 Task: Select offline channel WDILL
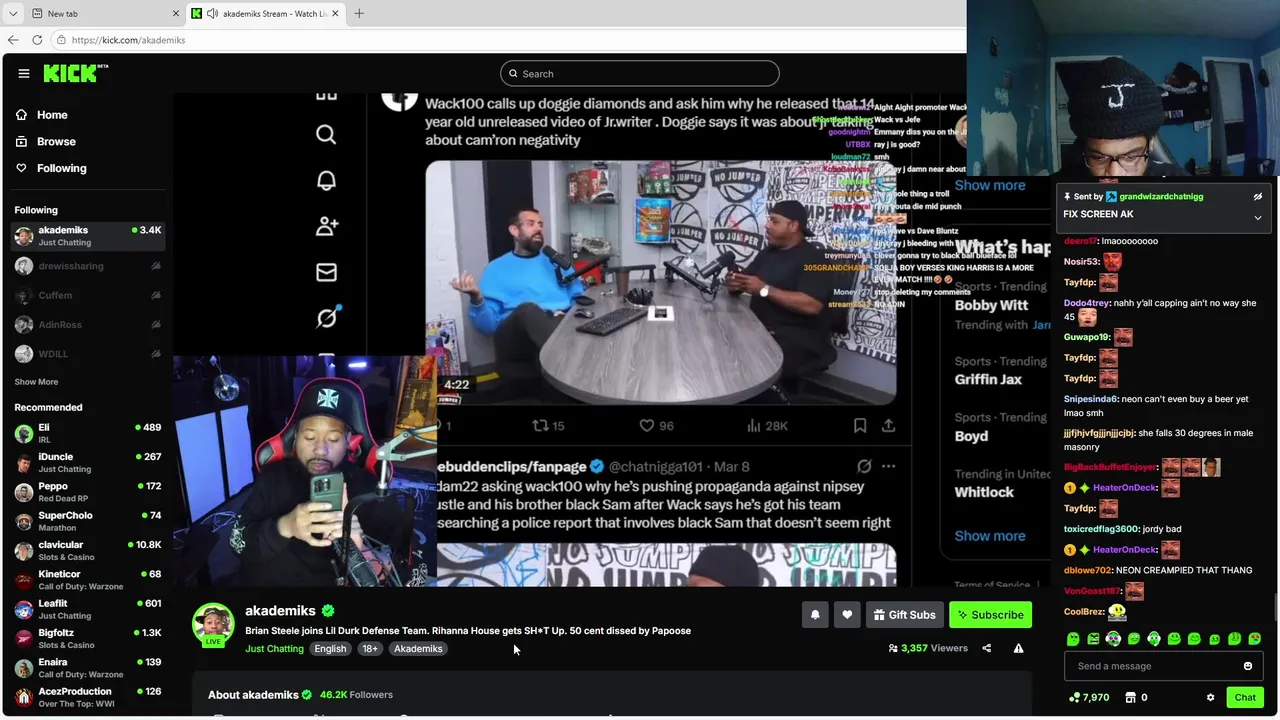(x=88, y=353)
